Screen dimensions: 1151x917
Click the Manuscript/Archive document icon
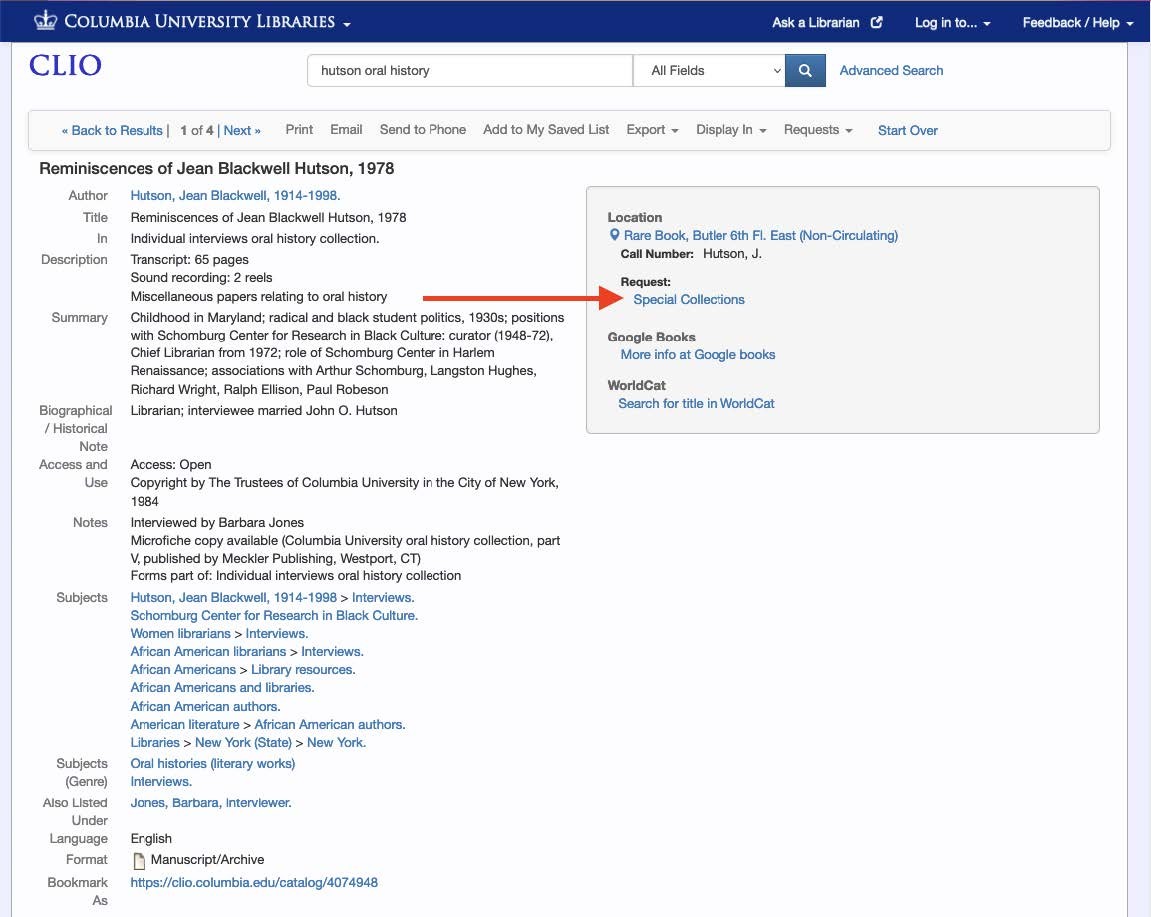pos(139,859)
